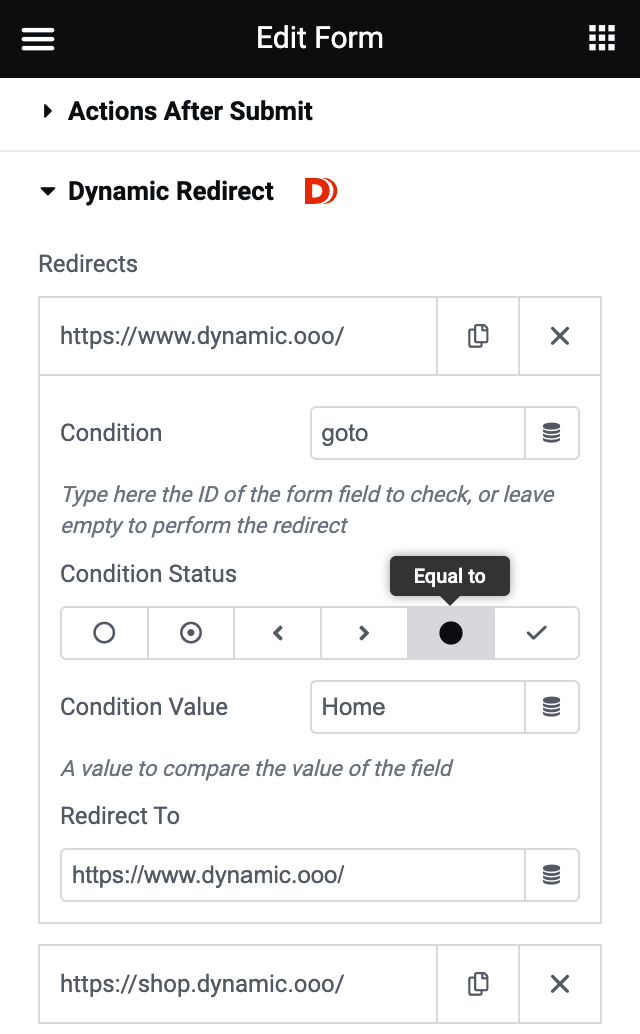Choose the Not Empty condition status
The image size is (640, 1034).
pos(190,633)
